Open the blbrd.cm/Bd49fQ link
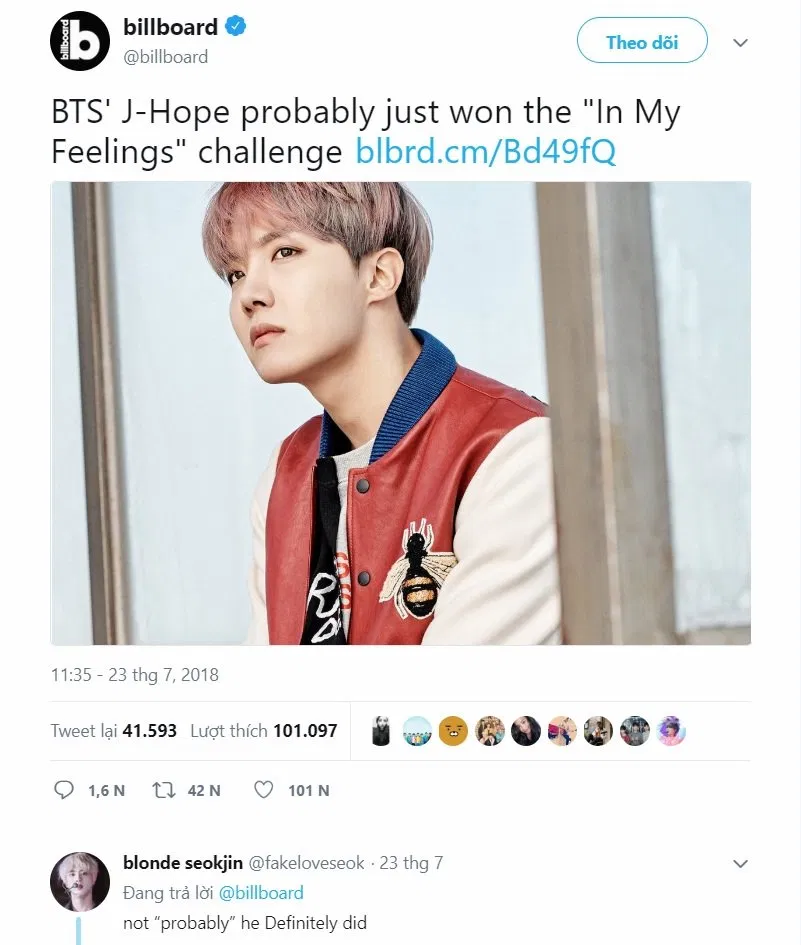The height and width of the screenshot is (945, 801). point(486,151)
